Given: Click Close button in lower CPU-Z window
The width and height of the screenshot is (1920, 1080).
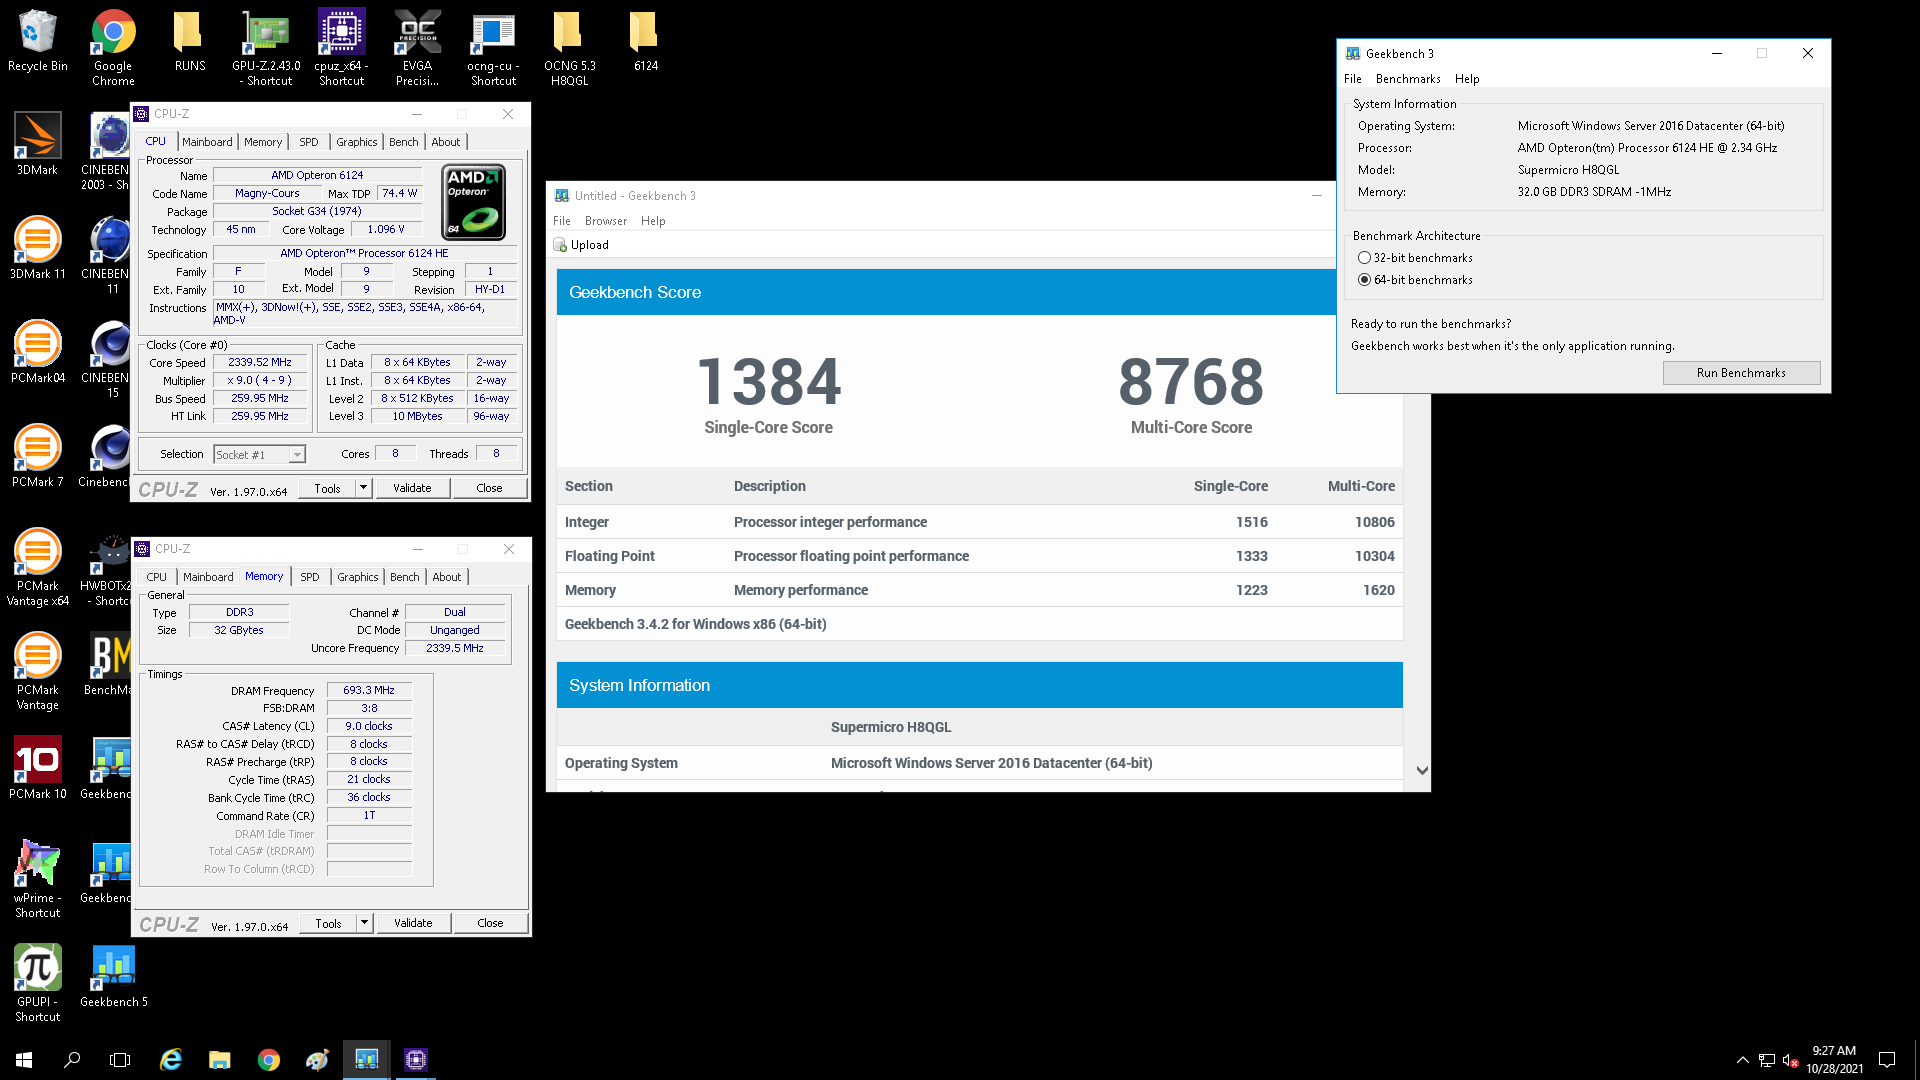Looking at the screenshot, I should click(490, 923).
